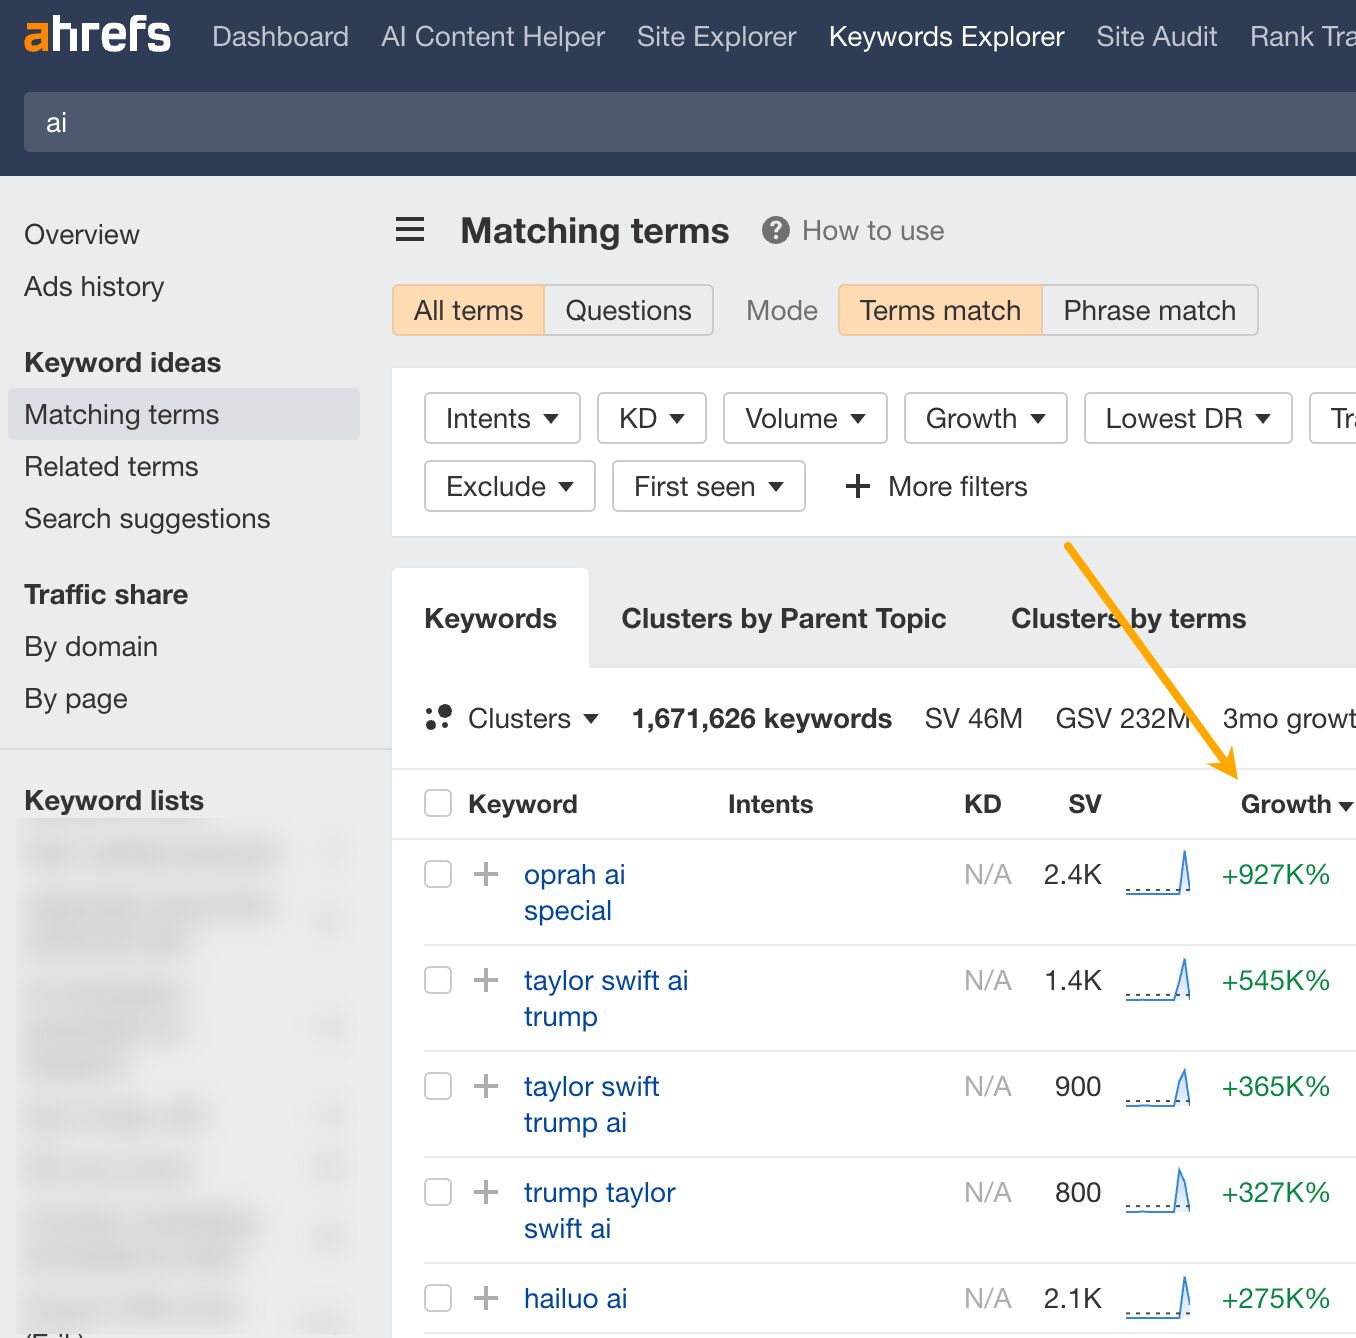Click the ahrefs logo

pyautogui.click(x=95, y=34)
